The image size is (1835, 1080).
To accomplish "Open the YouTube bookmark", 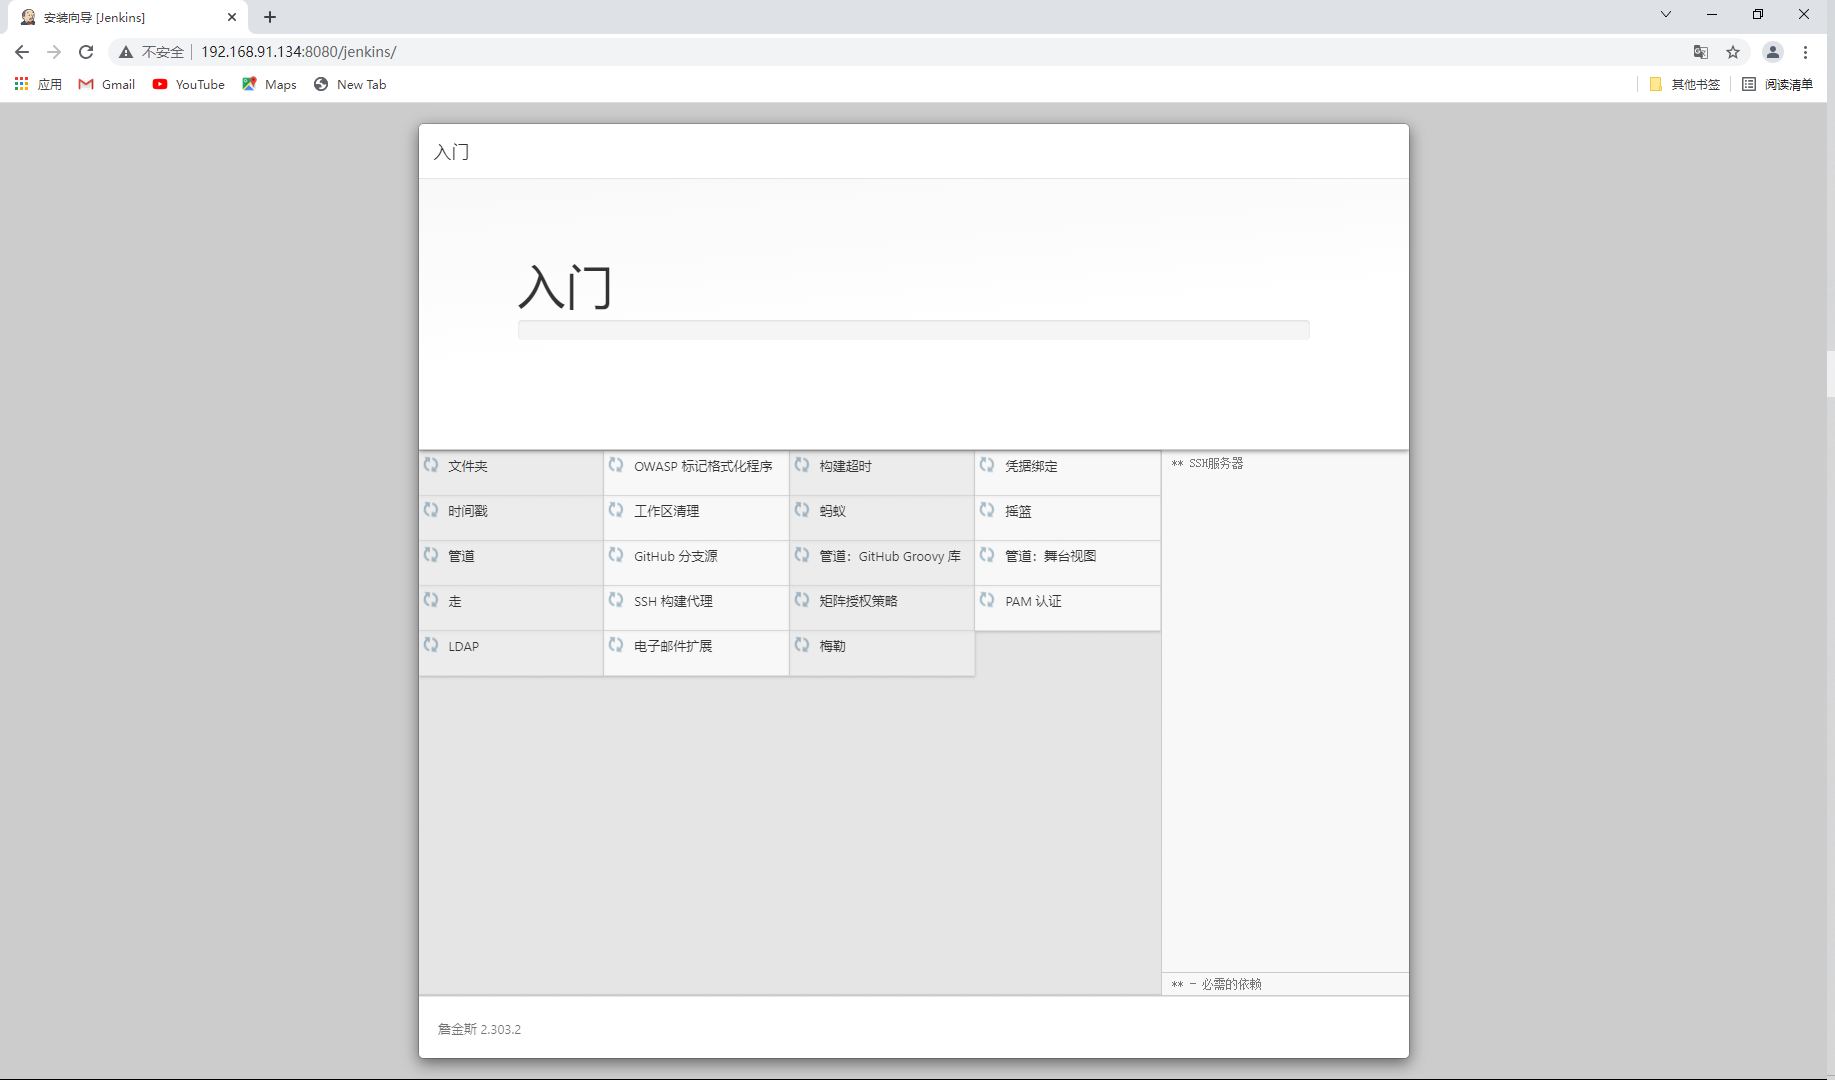I will (x=189, y=84).
